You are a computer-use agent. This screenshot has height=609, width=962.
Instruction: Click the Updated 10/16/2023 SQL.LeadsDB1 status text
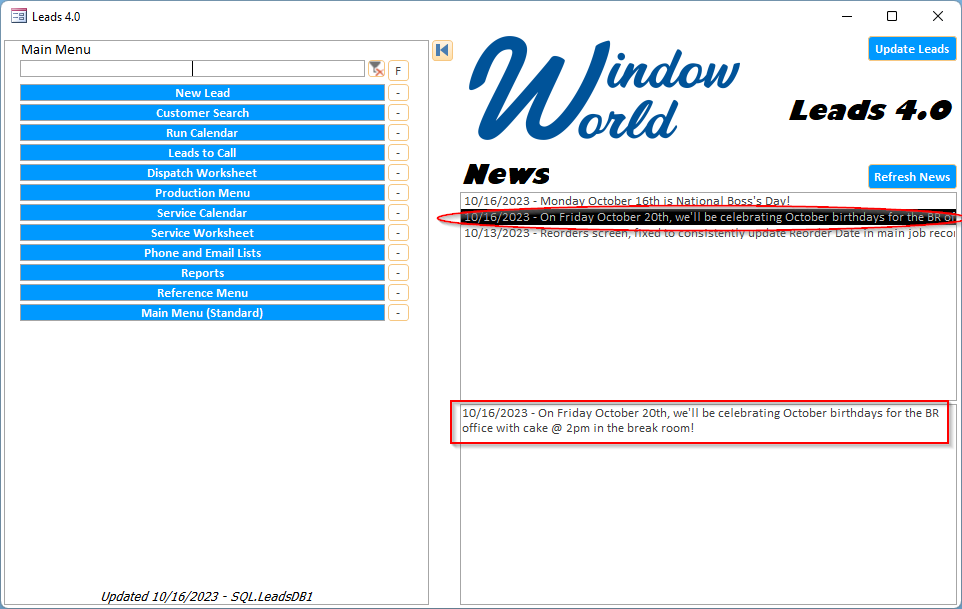(x=207, y=596)
